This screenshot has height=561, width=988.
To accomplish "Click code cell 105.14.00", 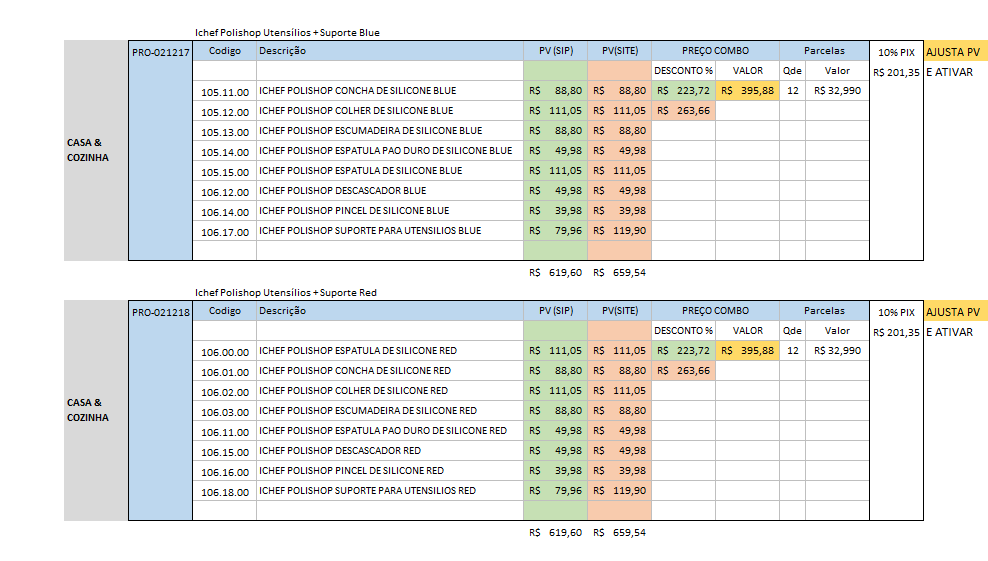I will (x=224, y=151).
